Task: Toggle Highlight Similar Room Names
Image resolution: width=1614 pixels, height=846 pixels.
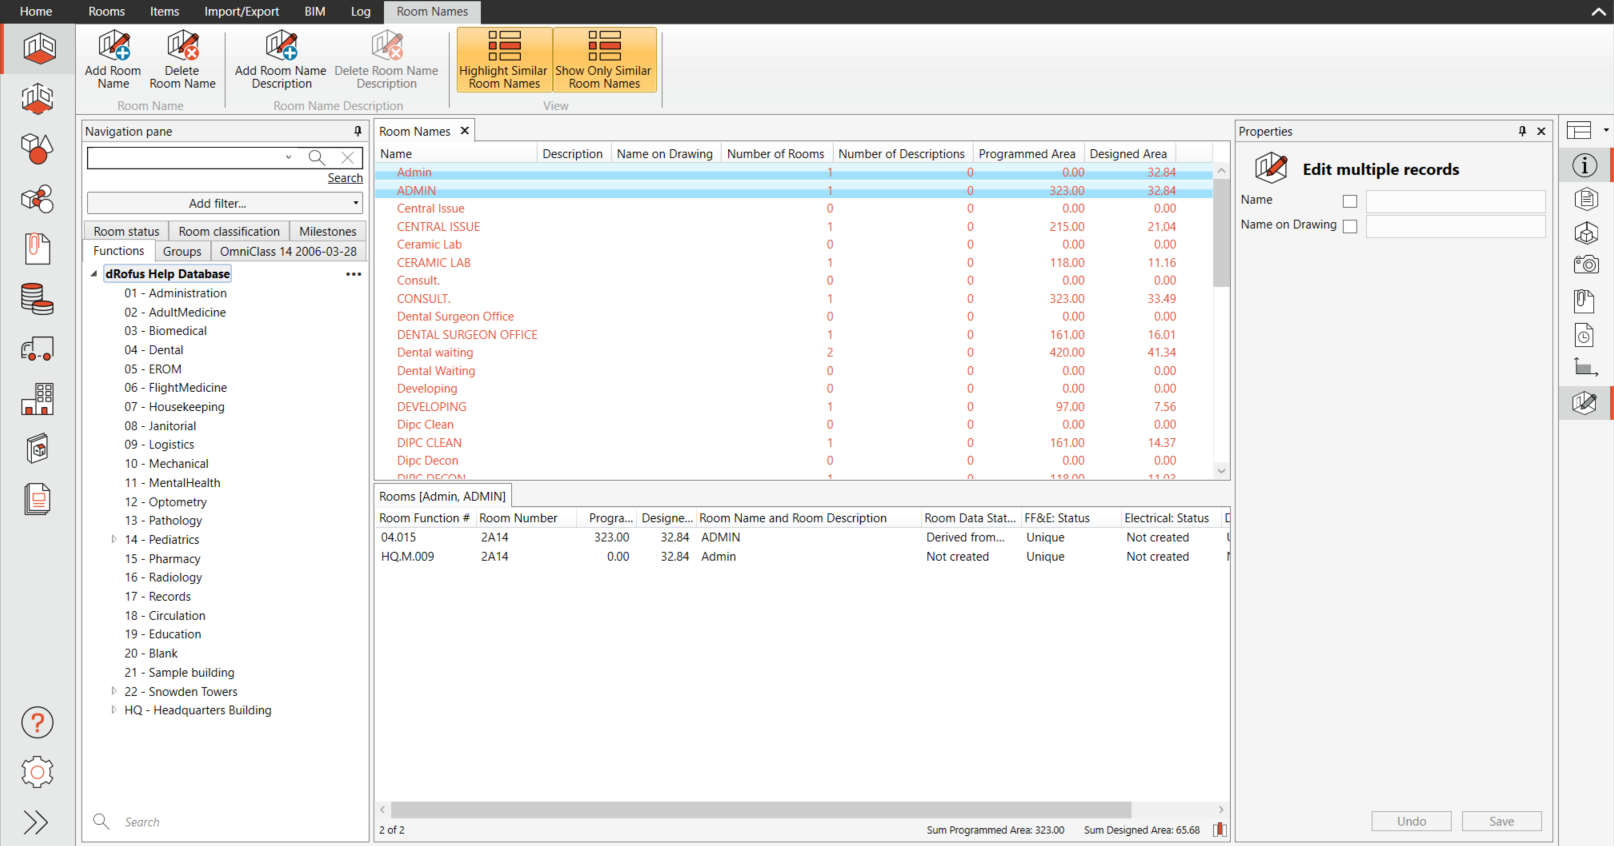Action: [x=504, y=60]
